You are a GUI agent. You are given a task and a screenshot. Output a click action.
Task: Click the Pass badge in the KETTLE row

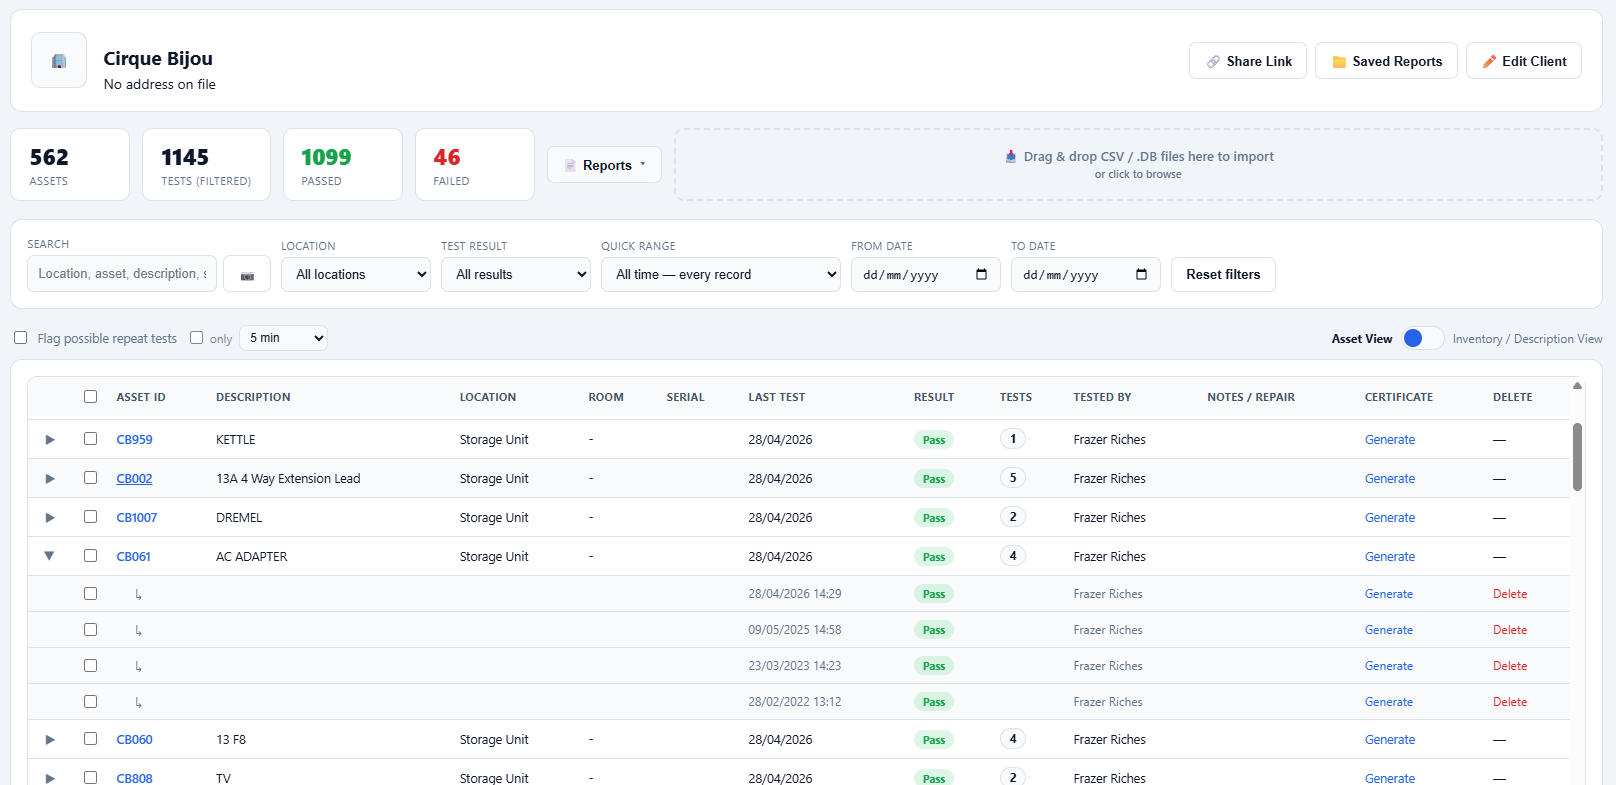tap(934, 440)
